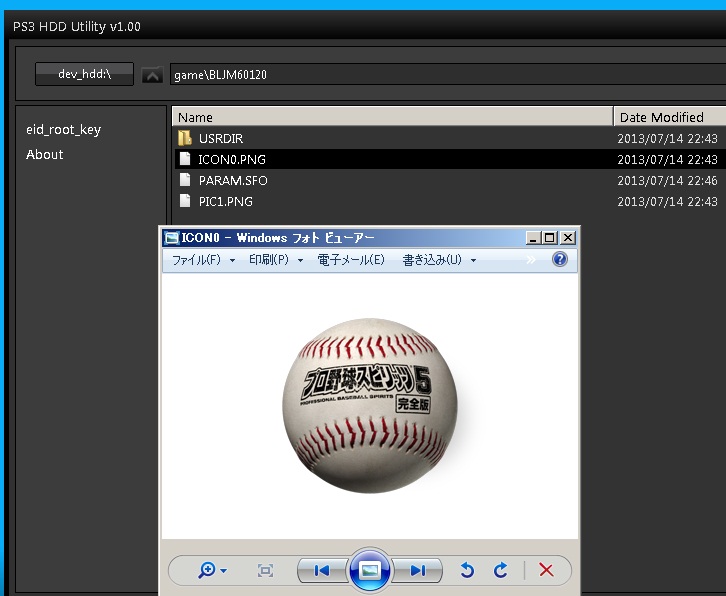Click the USRDIR folder icon
This screenshot has height=596, width=726.
click(185, 138)
